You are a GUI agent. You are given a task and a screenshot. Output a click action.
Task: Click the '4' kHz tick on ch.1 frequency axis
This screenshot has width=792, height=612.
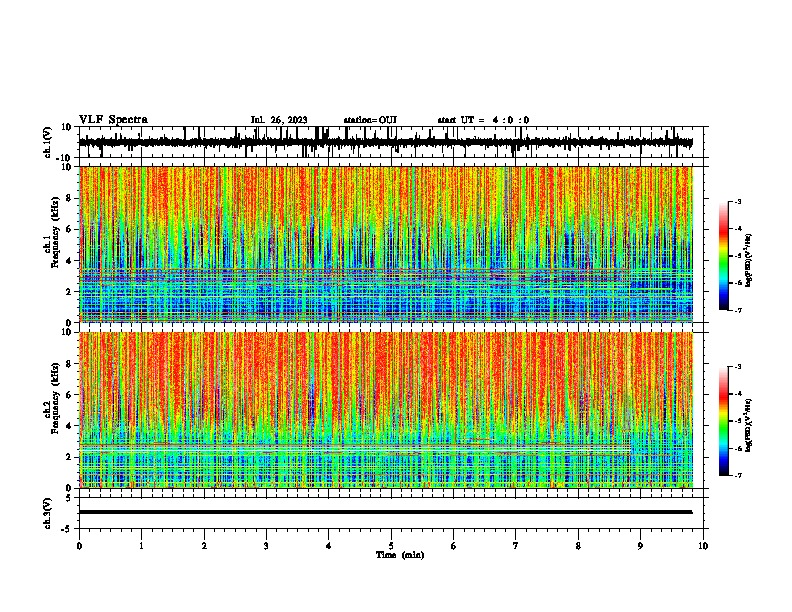(70, 261)
